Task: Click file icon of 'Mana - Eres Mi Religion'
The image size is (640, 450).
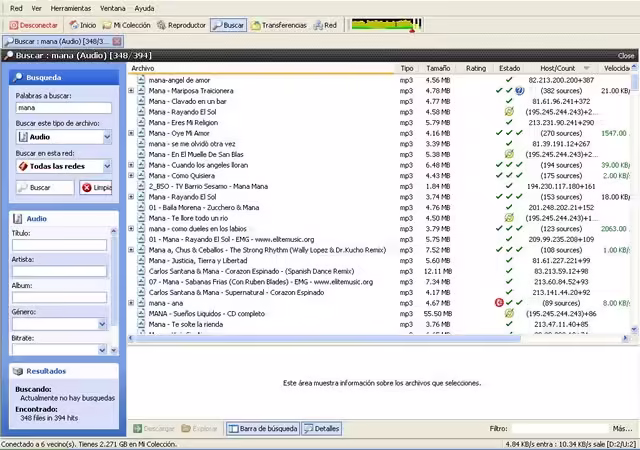Action: point(141,123)
